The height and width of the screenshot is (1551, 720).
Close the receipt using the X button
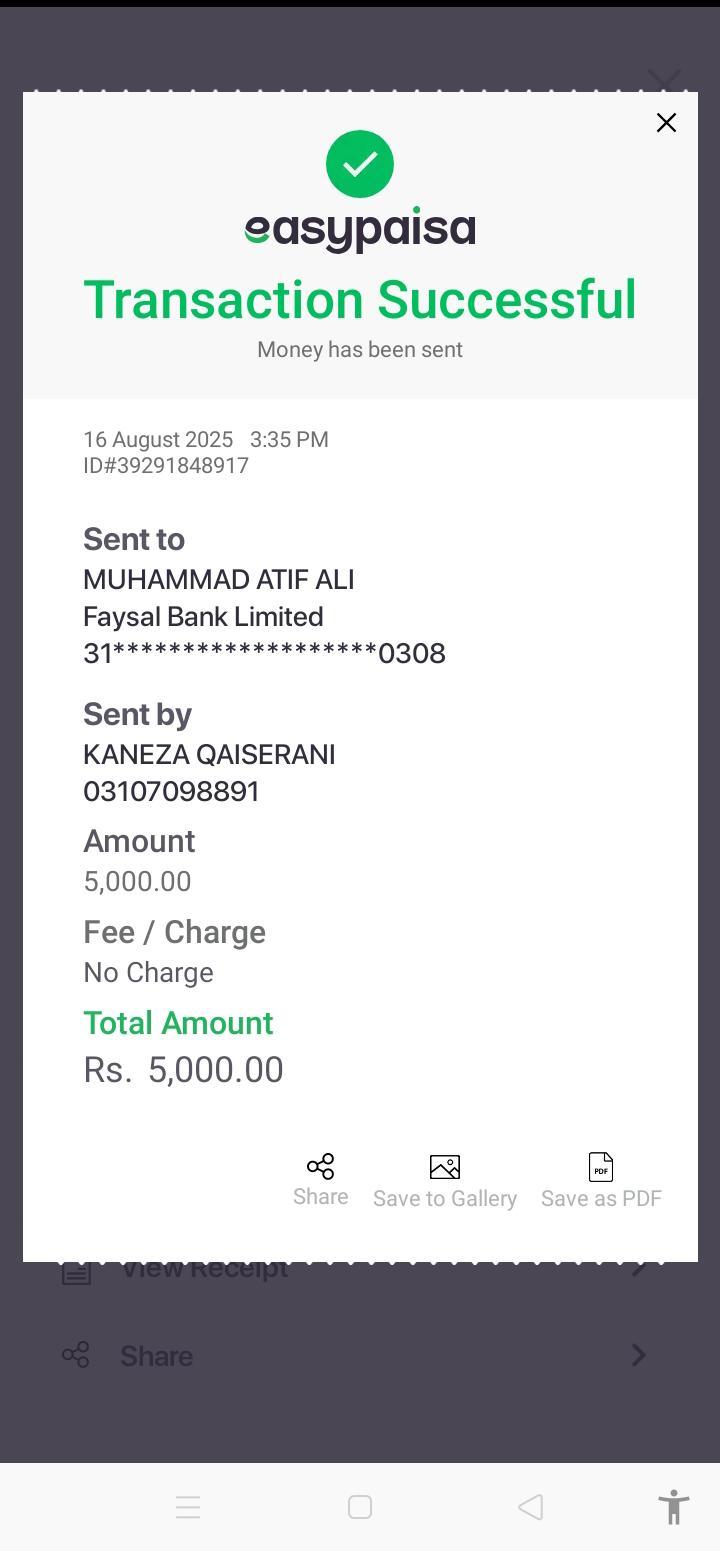click(666, 122)
